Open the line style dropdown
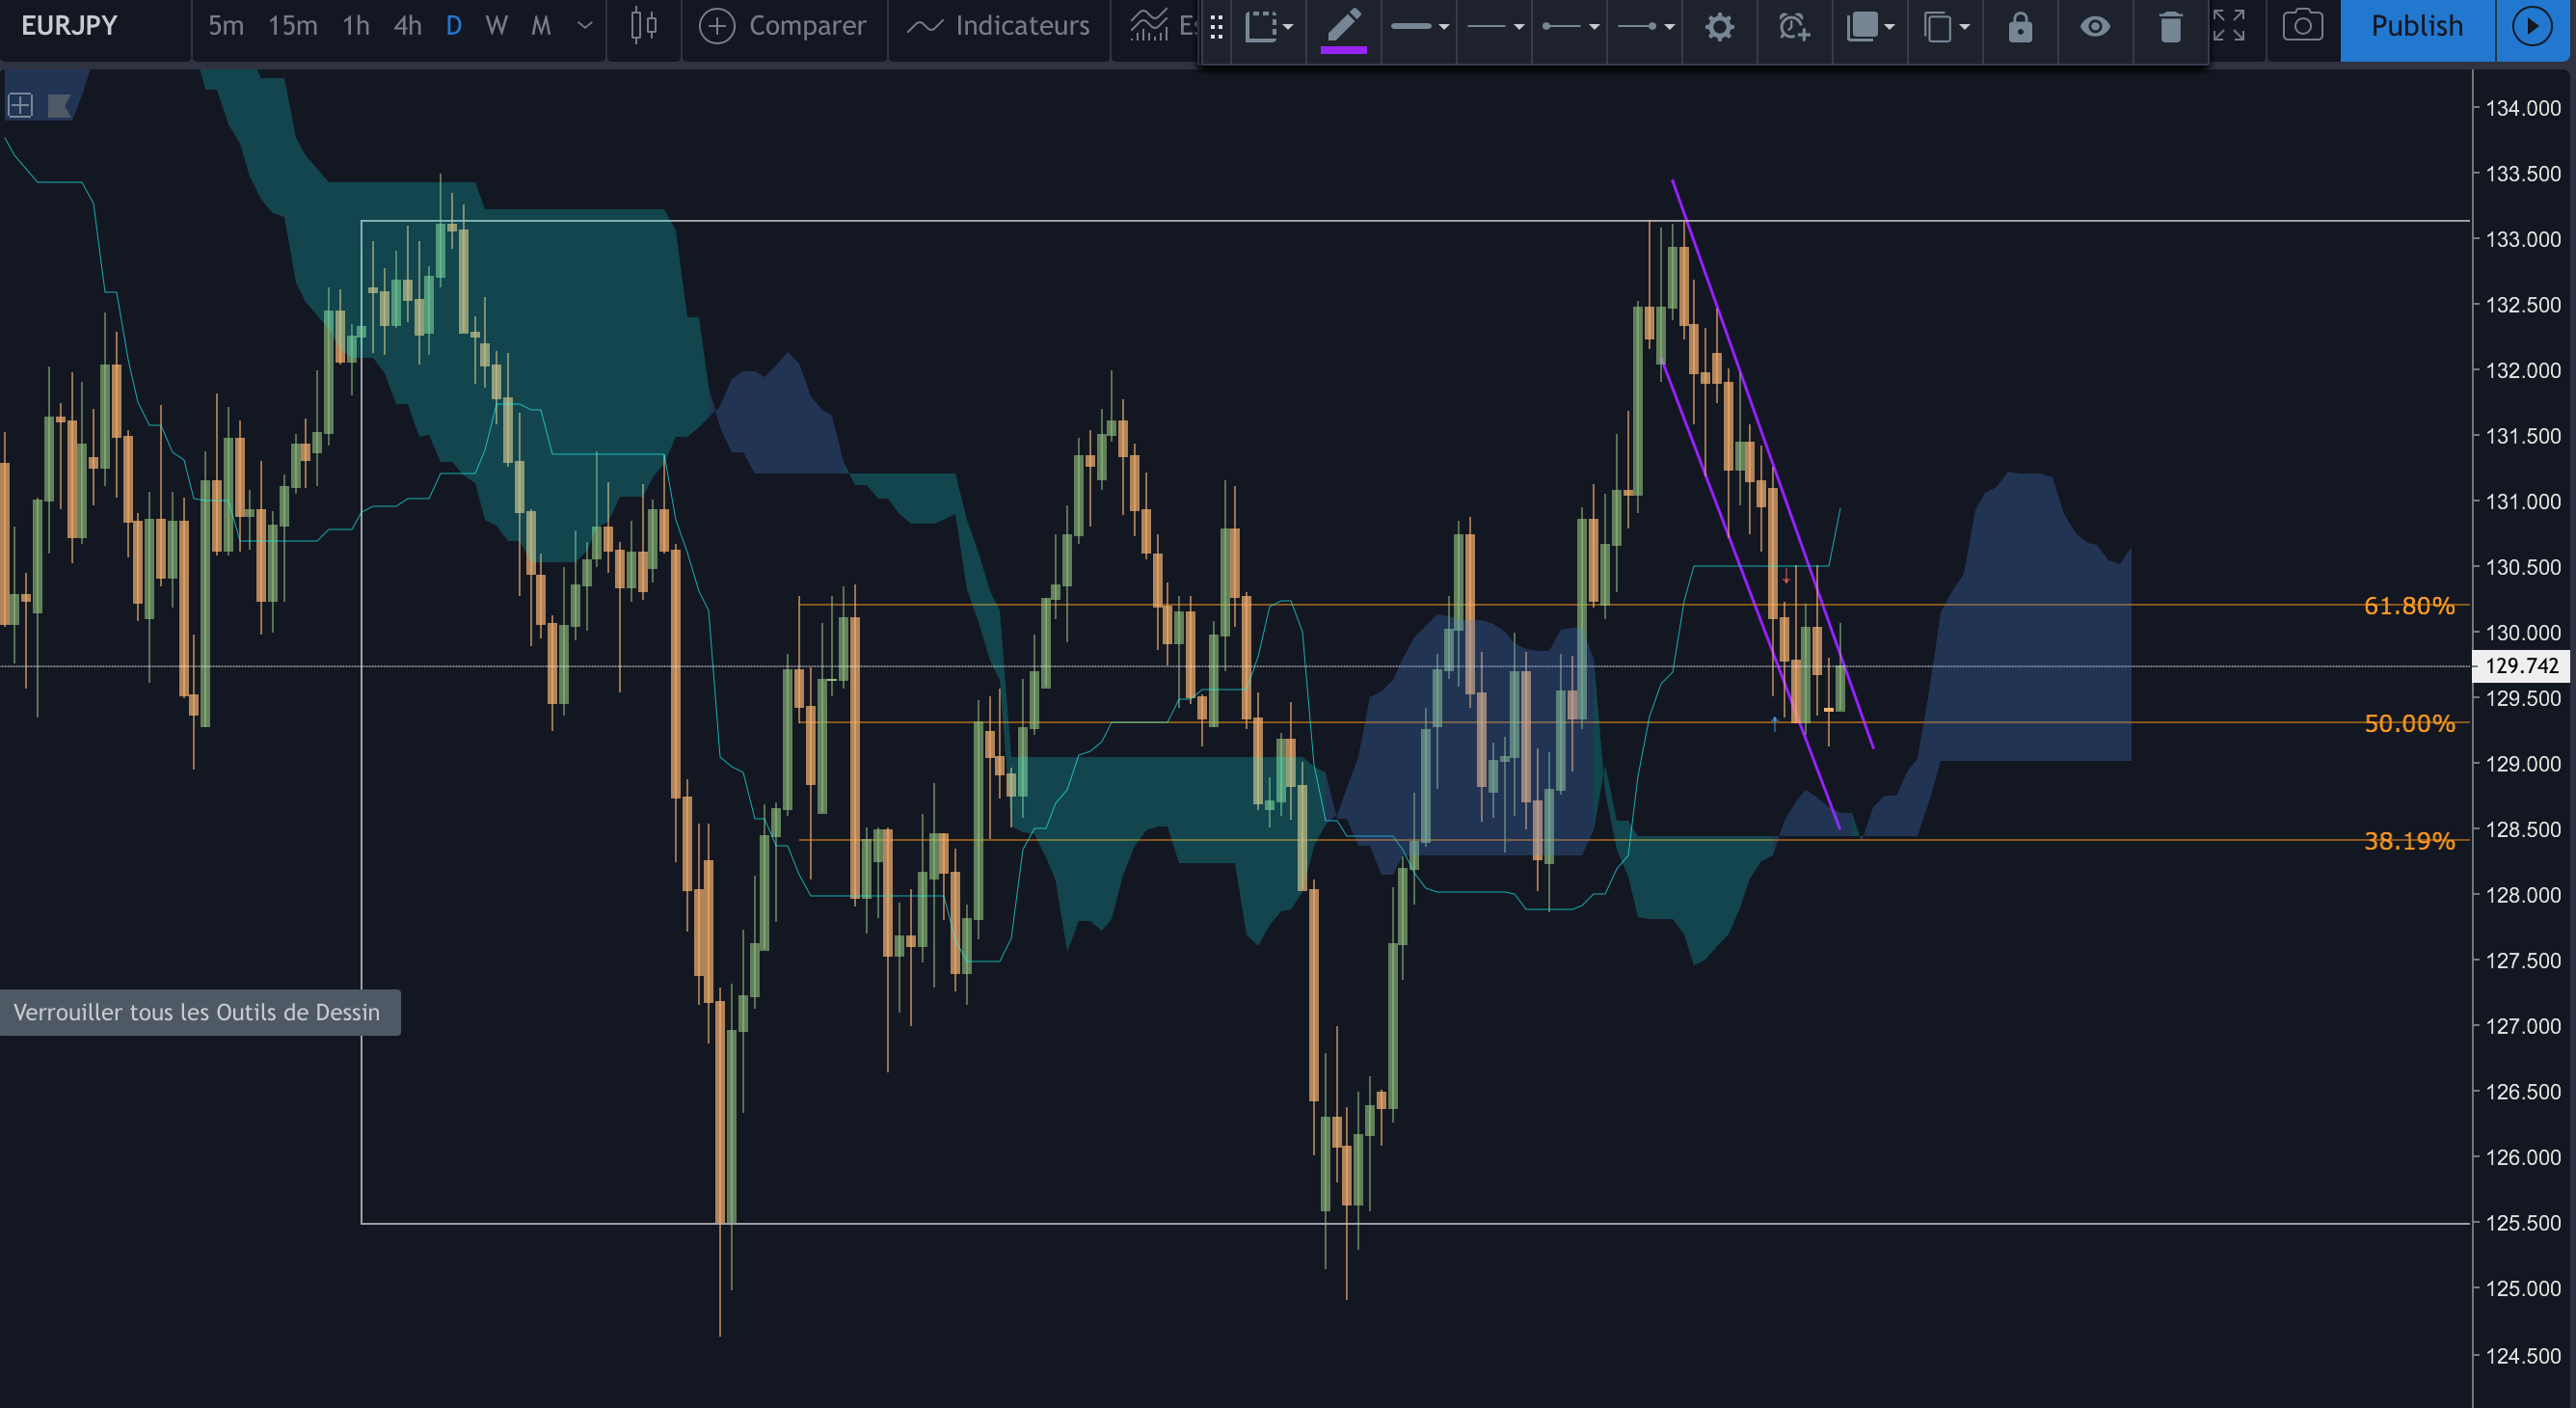 (1494, 27)
